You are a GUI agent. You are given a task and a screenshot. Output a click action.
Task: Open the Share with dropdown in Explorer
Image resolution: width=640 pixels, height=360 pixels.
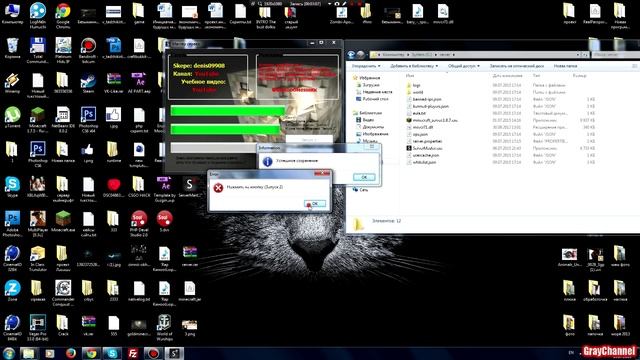[x=464, y=66]
